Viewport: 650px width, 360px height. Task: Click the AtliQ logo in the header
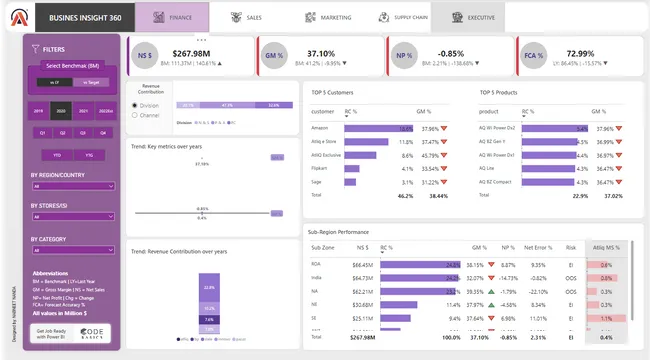click(19, 17)
